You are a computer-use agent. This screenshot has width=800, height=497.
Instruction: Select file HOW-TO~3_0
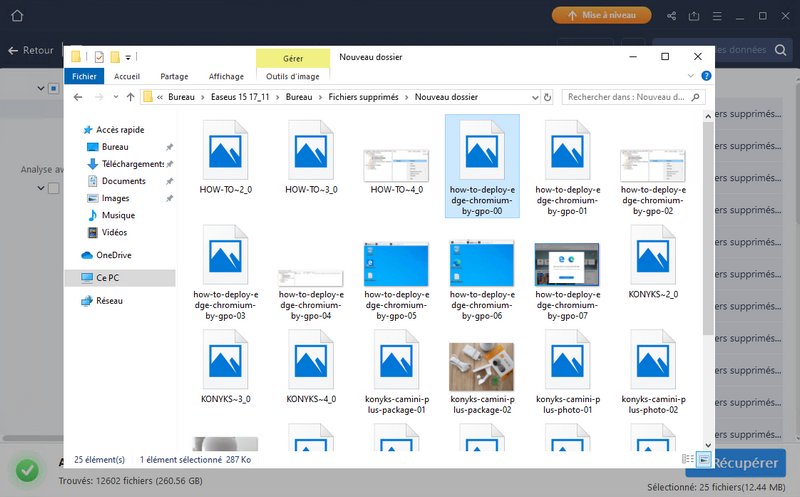(311, 157)
